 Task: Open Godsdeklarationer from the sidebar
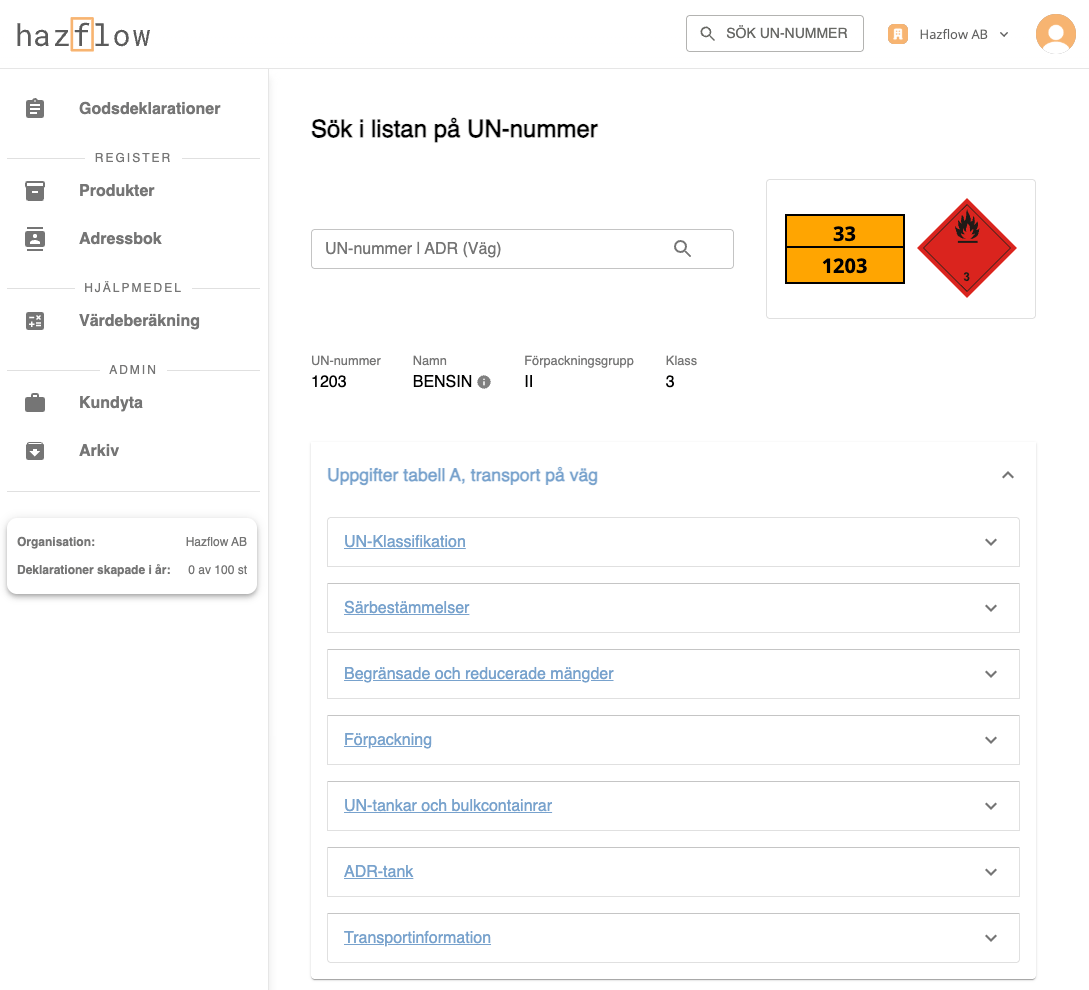[150, 109]
